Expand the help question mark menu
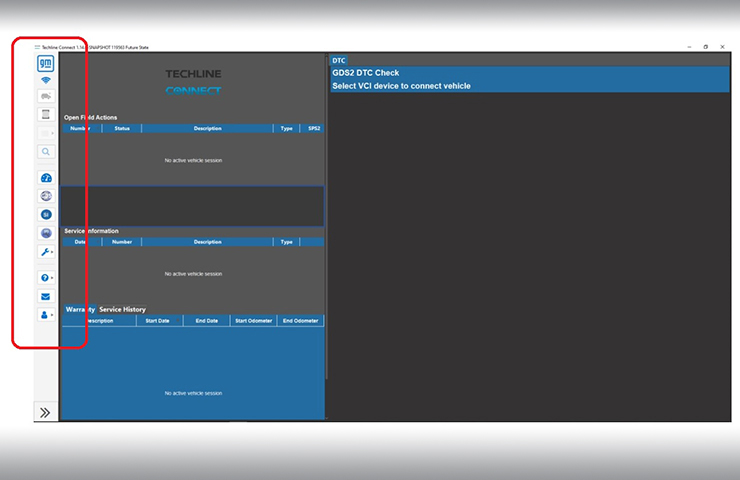 pos(46,277)
